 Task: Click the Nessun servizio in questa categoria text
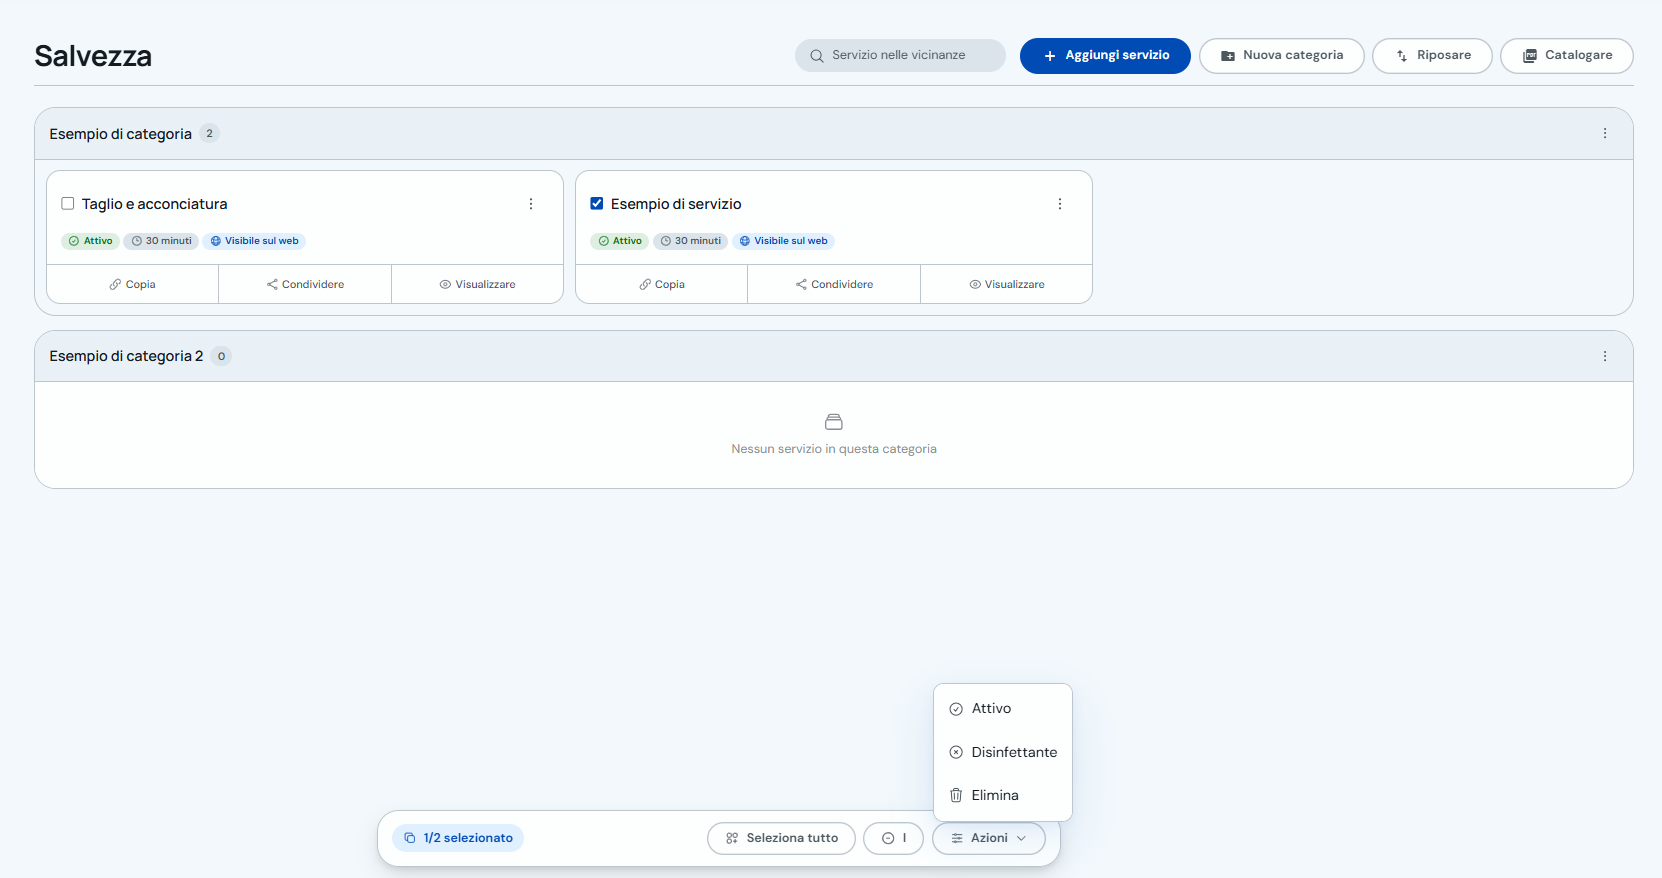[834, 449]
